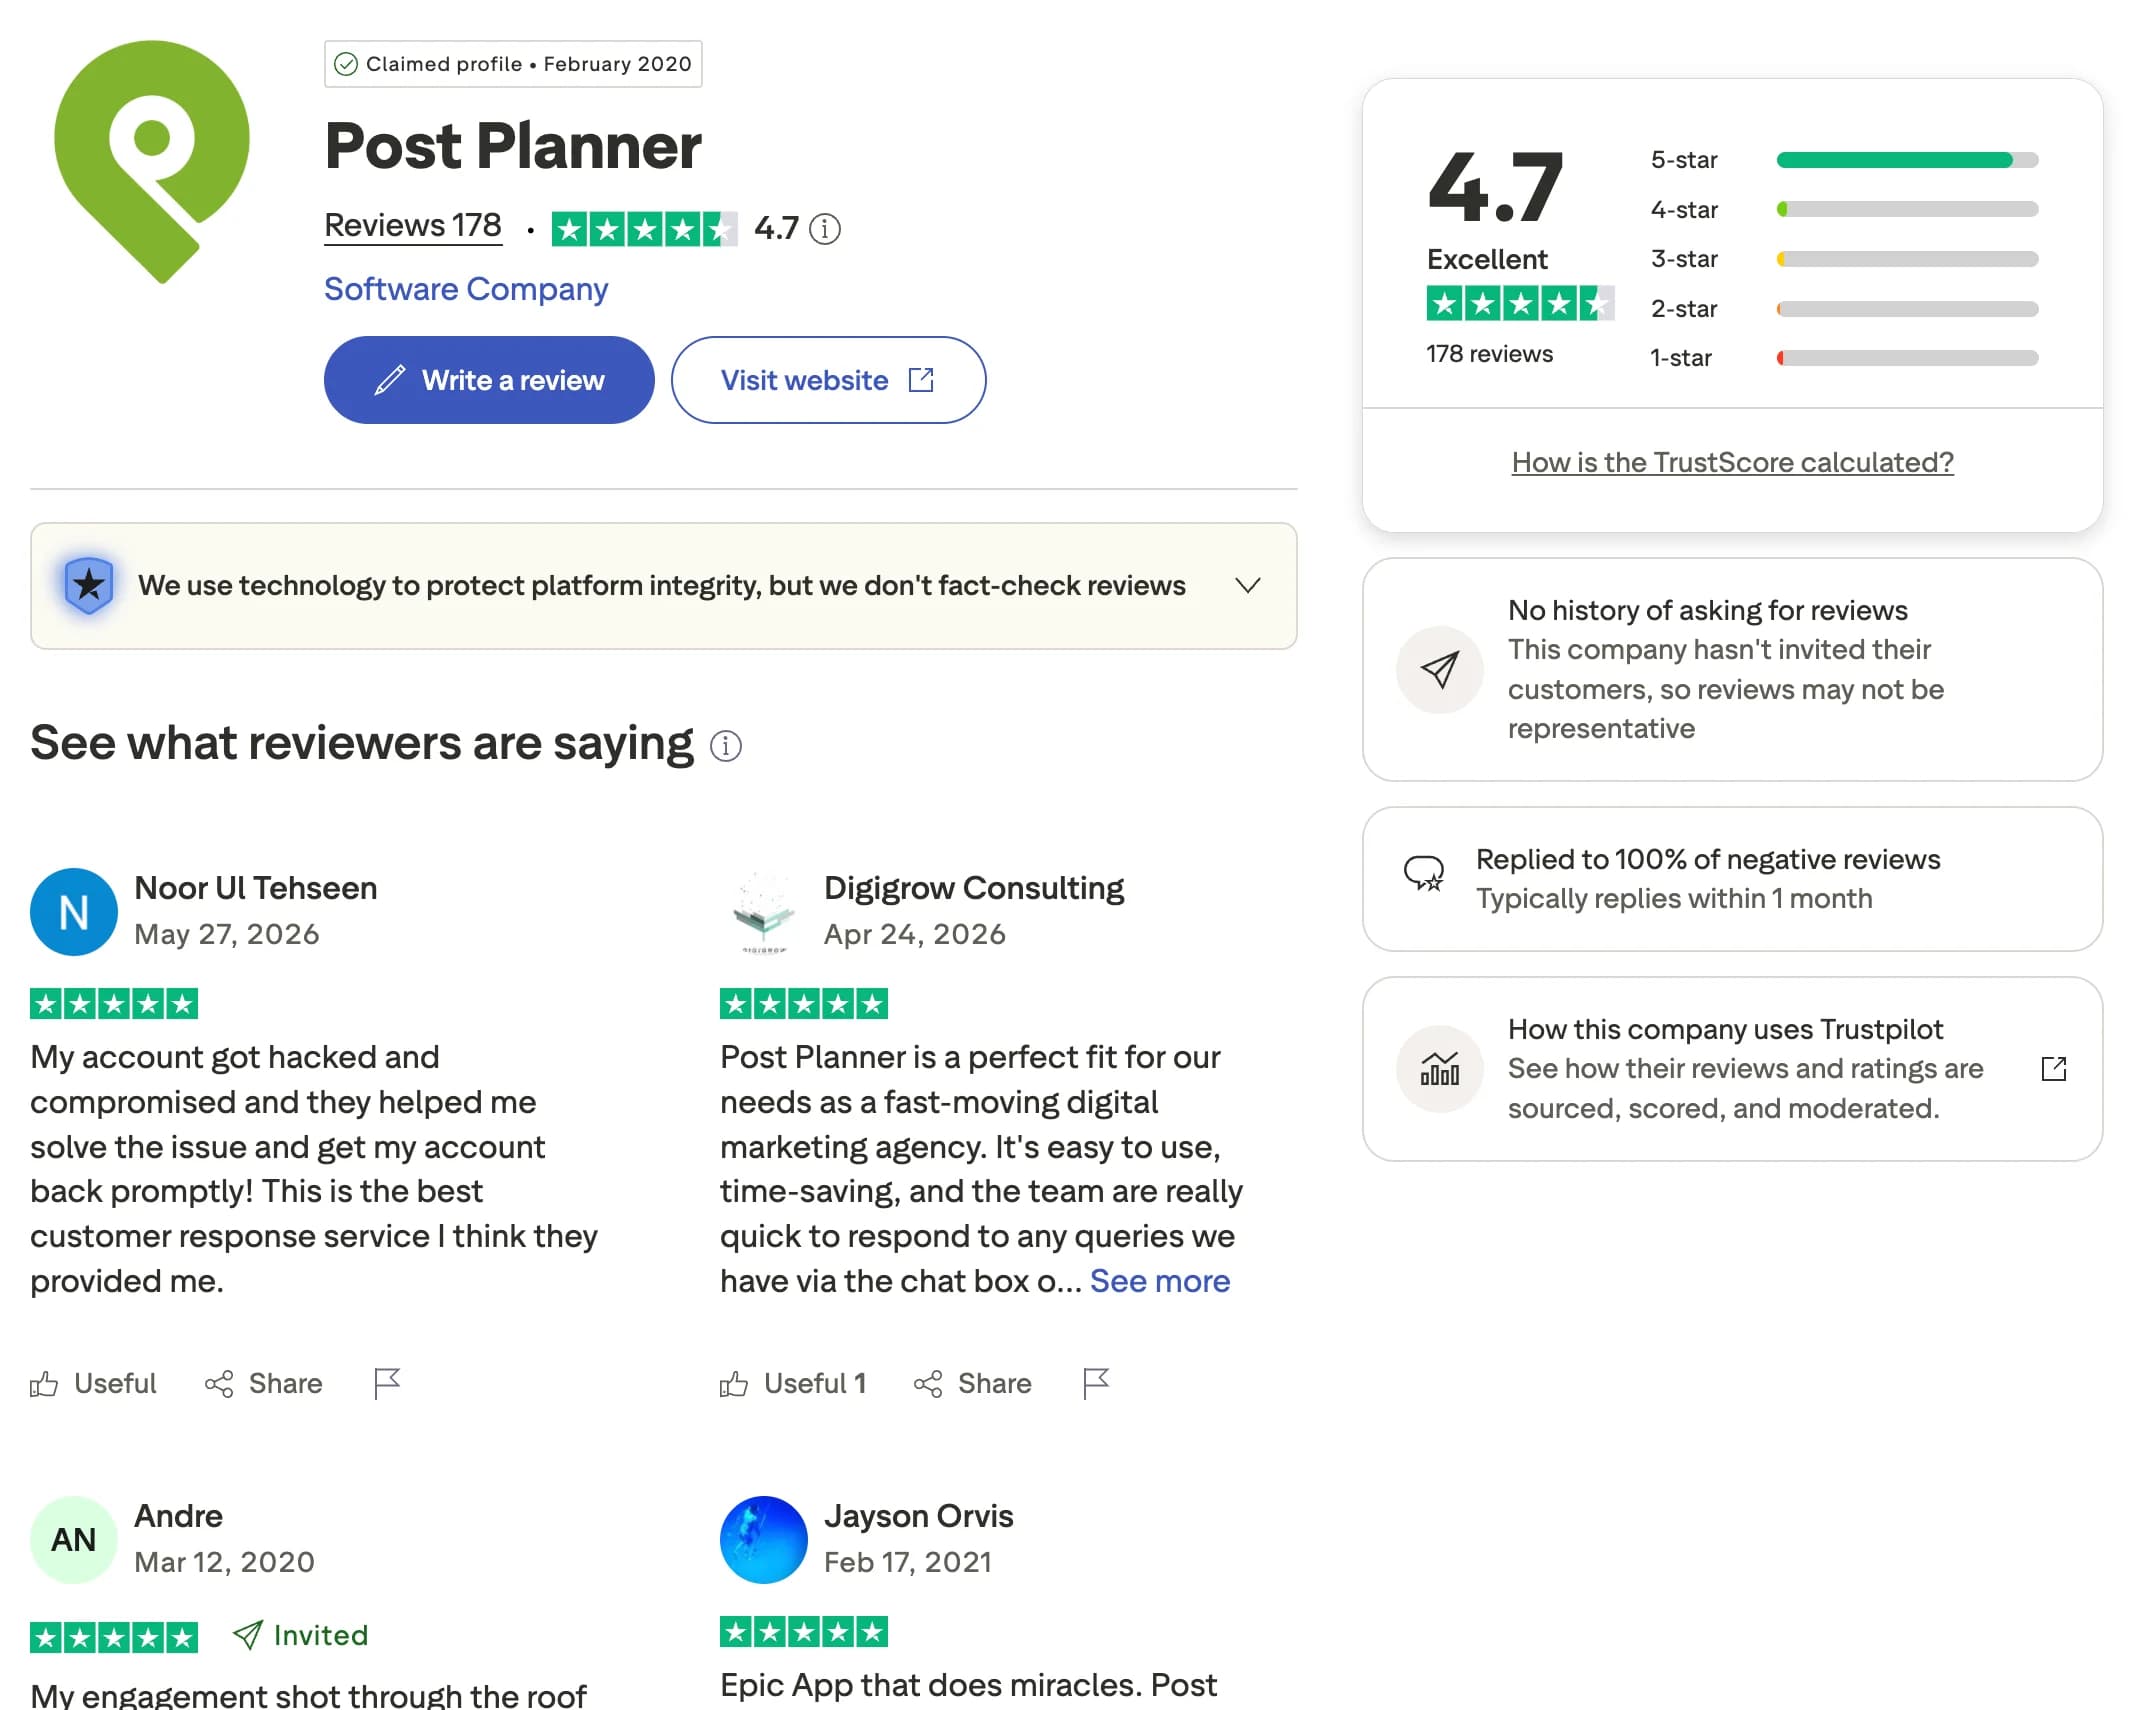This screenshot has width=2130, height=1710.
Task: Click Noor Ul Tehseen's five-star rating
Action: coord(114,1004)
